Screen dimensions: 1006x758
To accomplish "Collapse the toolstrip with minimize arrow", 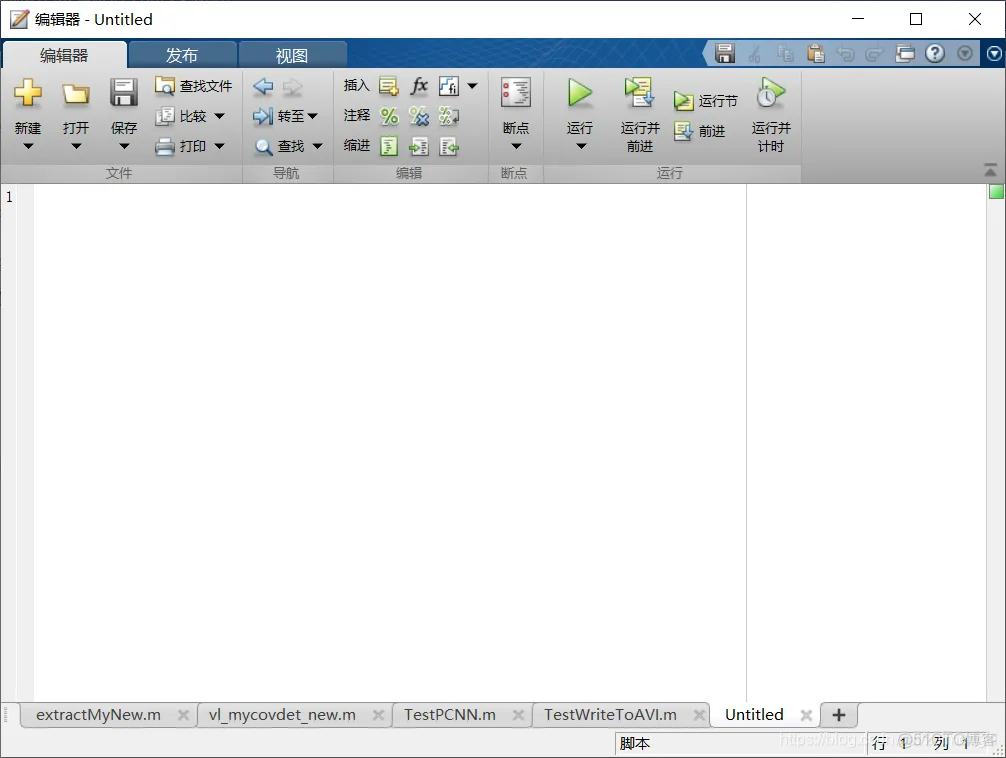I will click(x=990, y=170).
